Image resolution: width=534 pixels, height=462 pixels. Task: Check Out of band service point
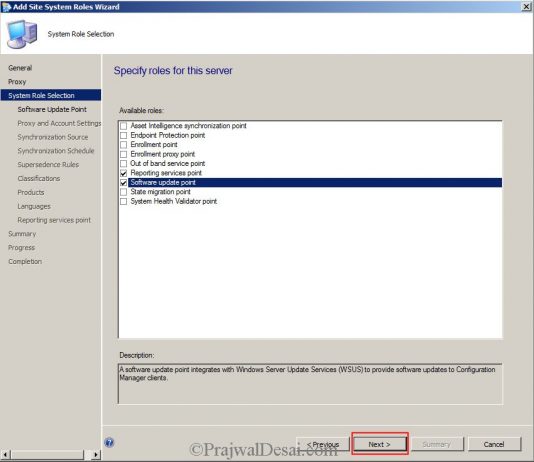[x=124, y=164]
